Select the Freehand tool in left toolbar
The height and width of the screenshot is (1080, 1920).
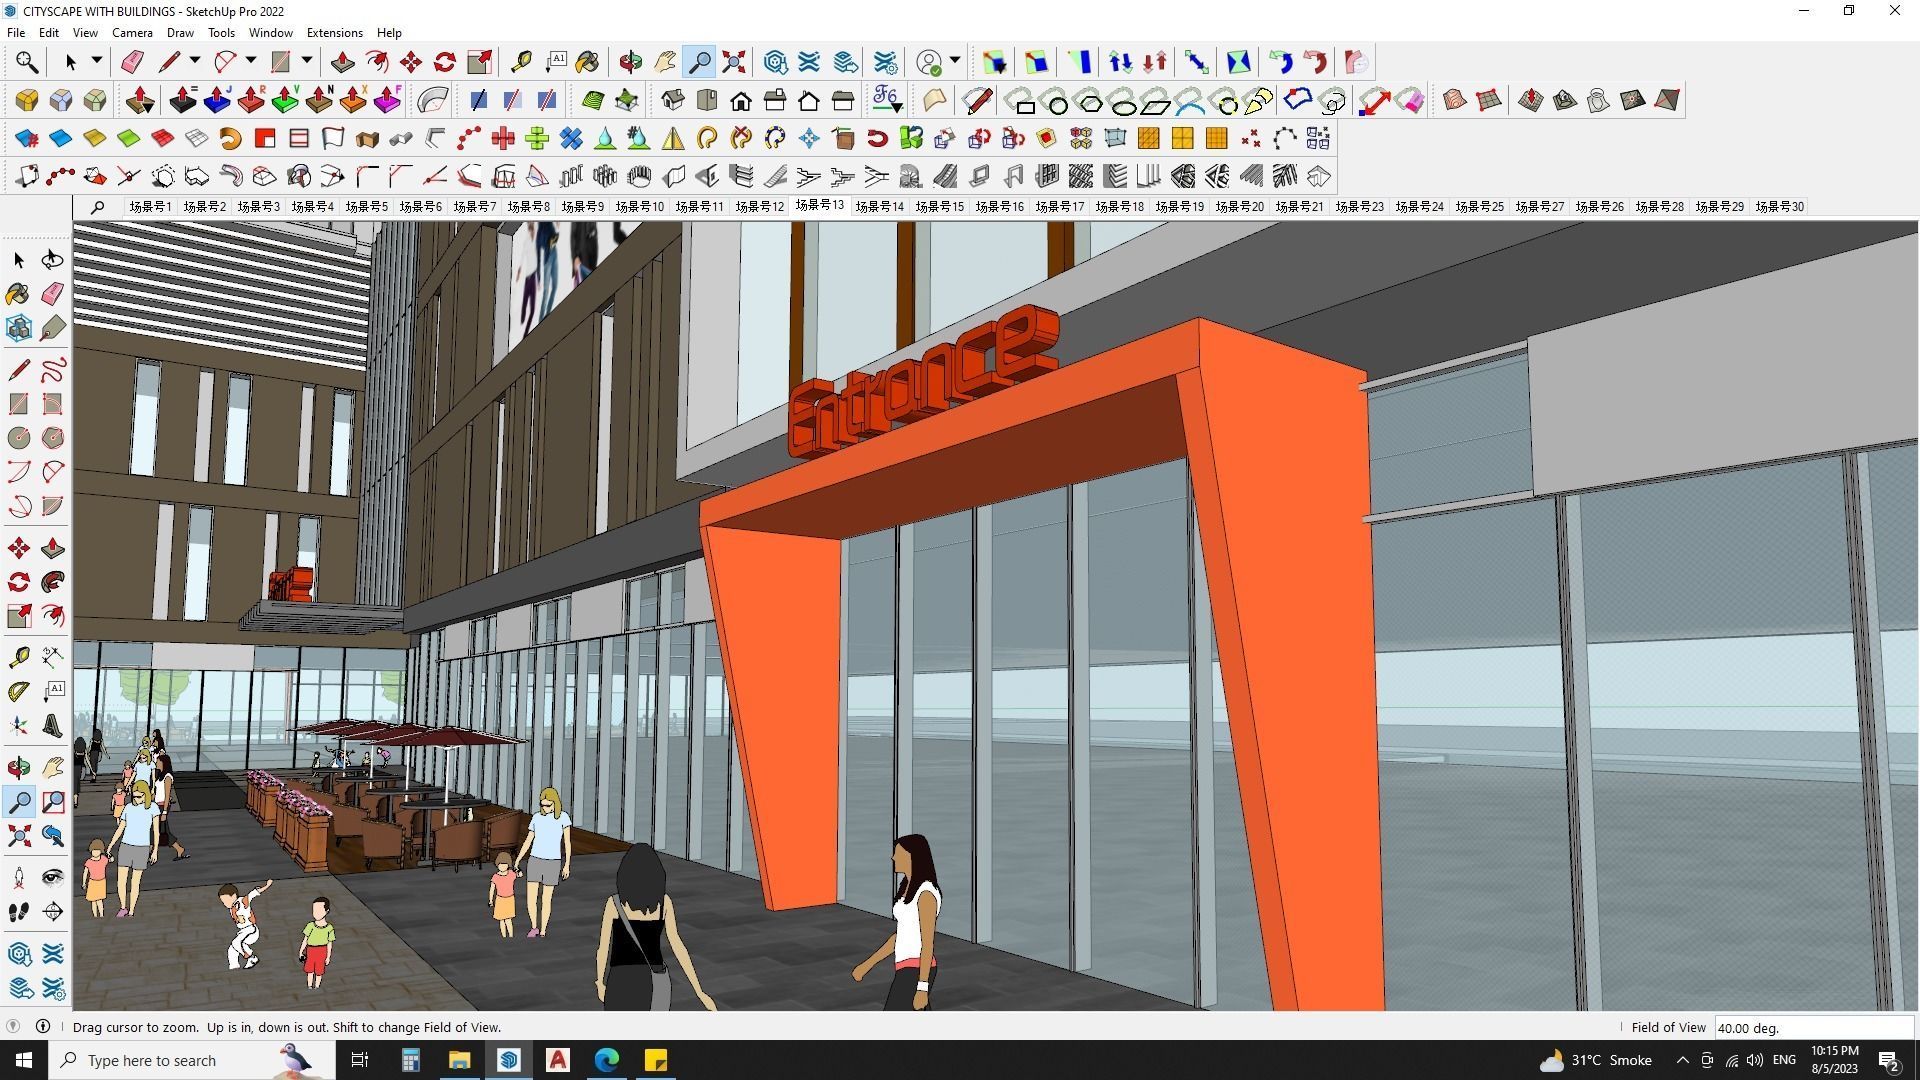(53, 370)
